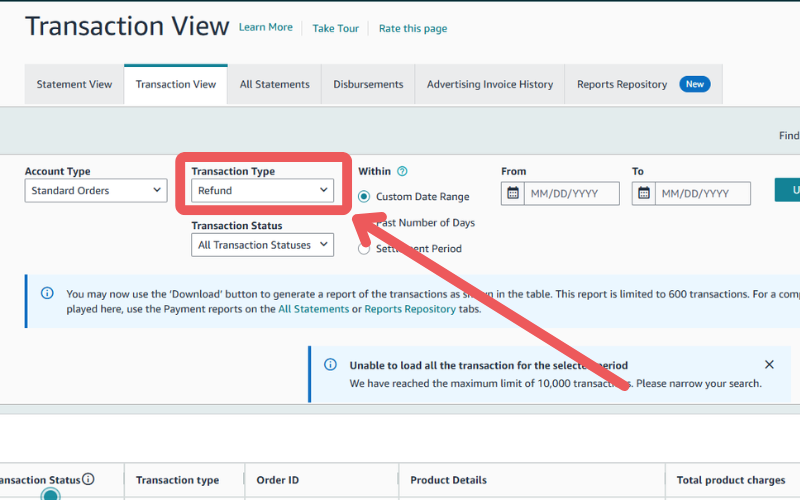Click the Learn More link

[x=266, y=28]
